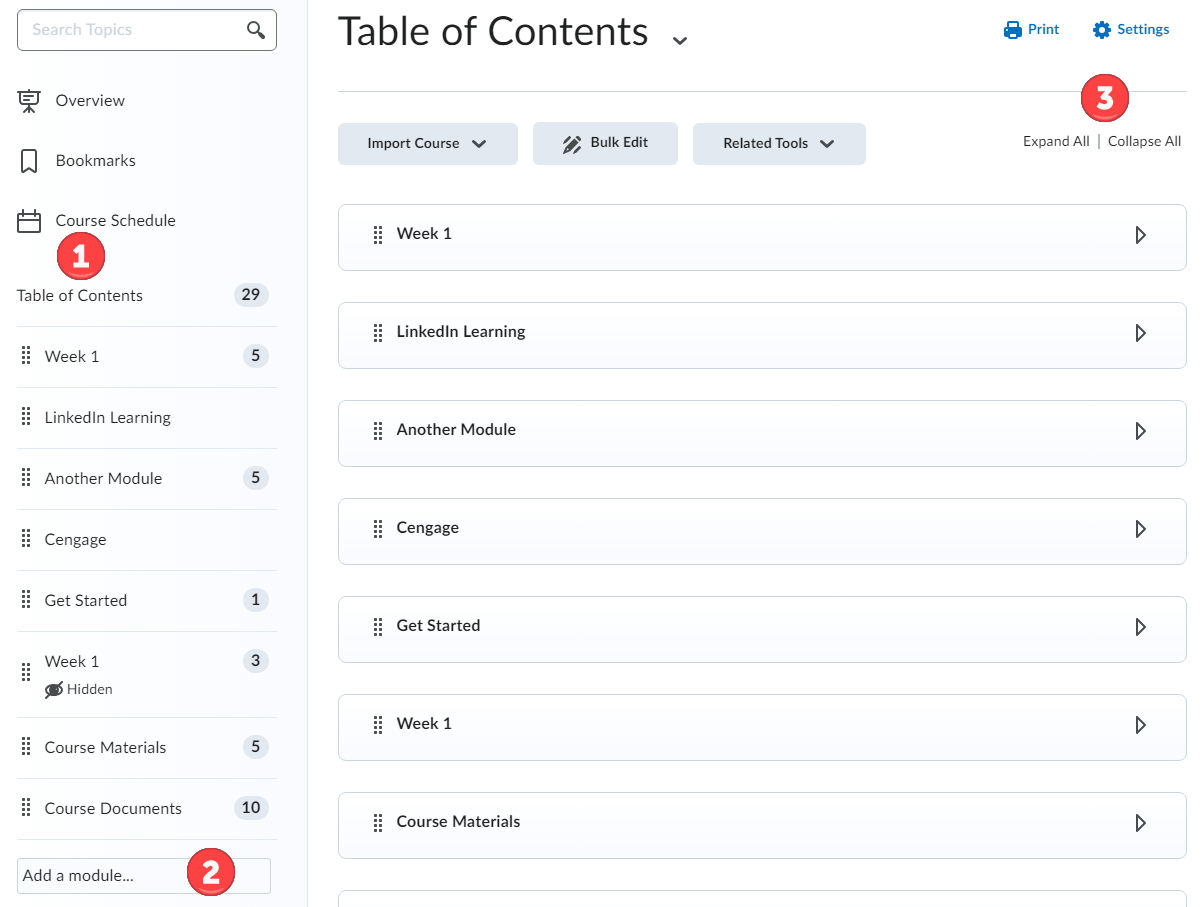Image resolution: width=1204 pixels, height=907 pixels.
Task: Expand the Another Module disclosure triangle
Action: click(1140, 431)
